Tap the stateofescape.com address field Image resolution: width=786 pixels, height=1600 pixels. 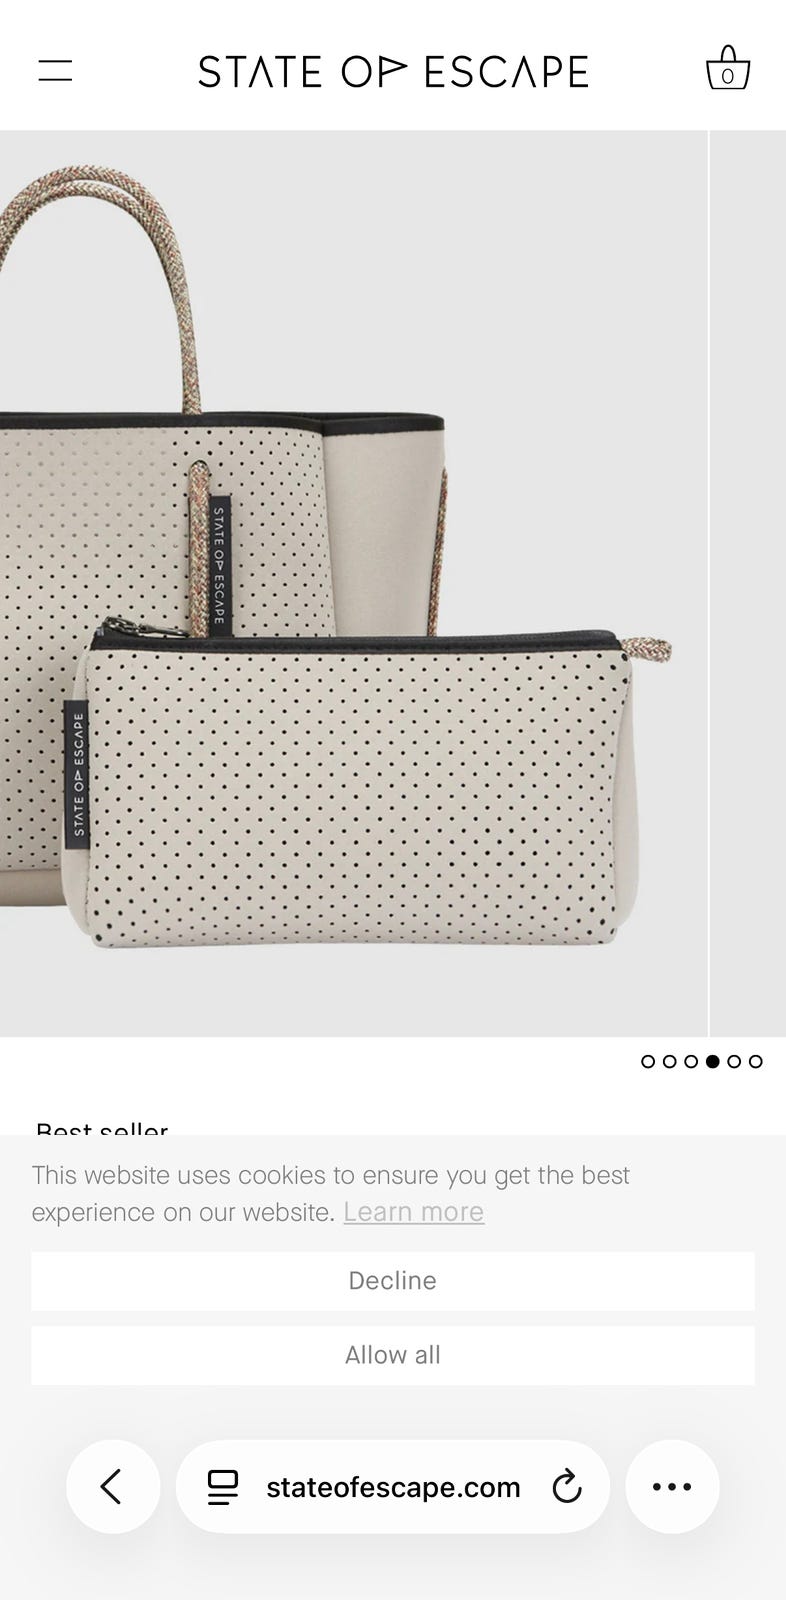click(393, 1487)
